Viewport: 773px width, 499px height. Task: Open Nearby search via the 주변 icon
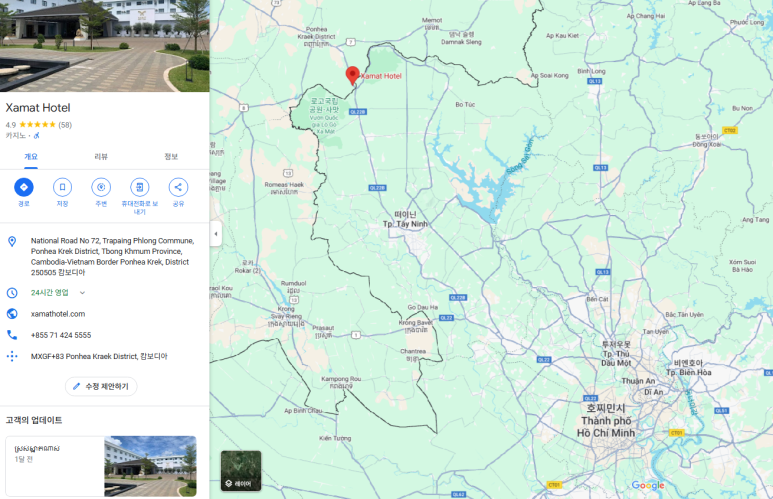tap(101, 187)
